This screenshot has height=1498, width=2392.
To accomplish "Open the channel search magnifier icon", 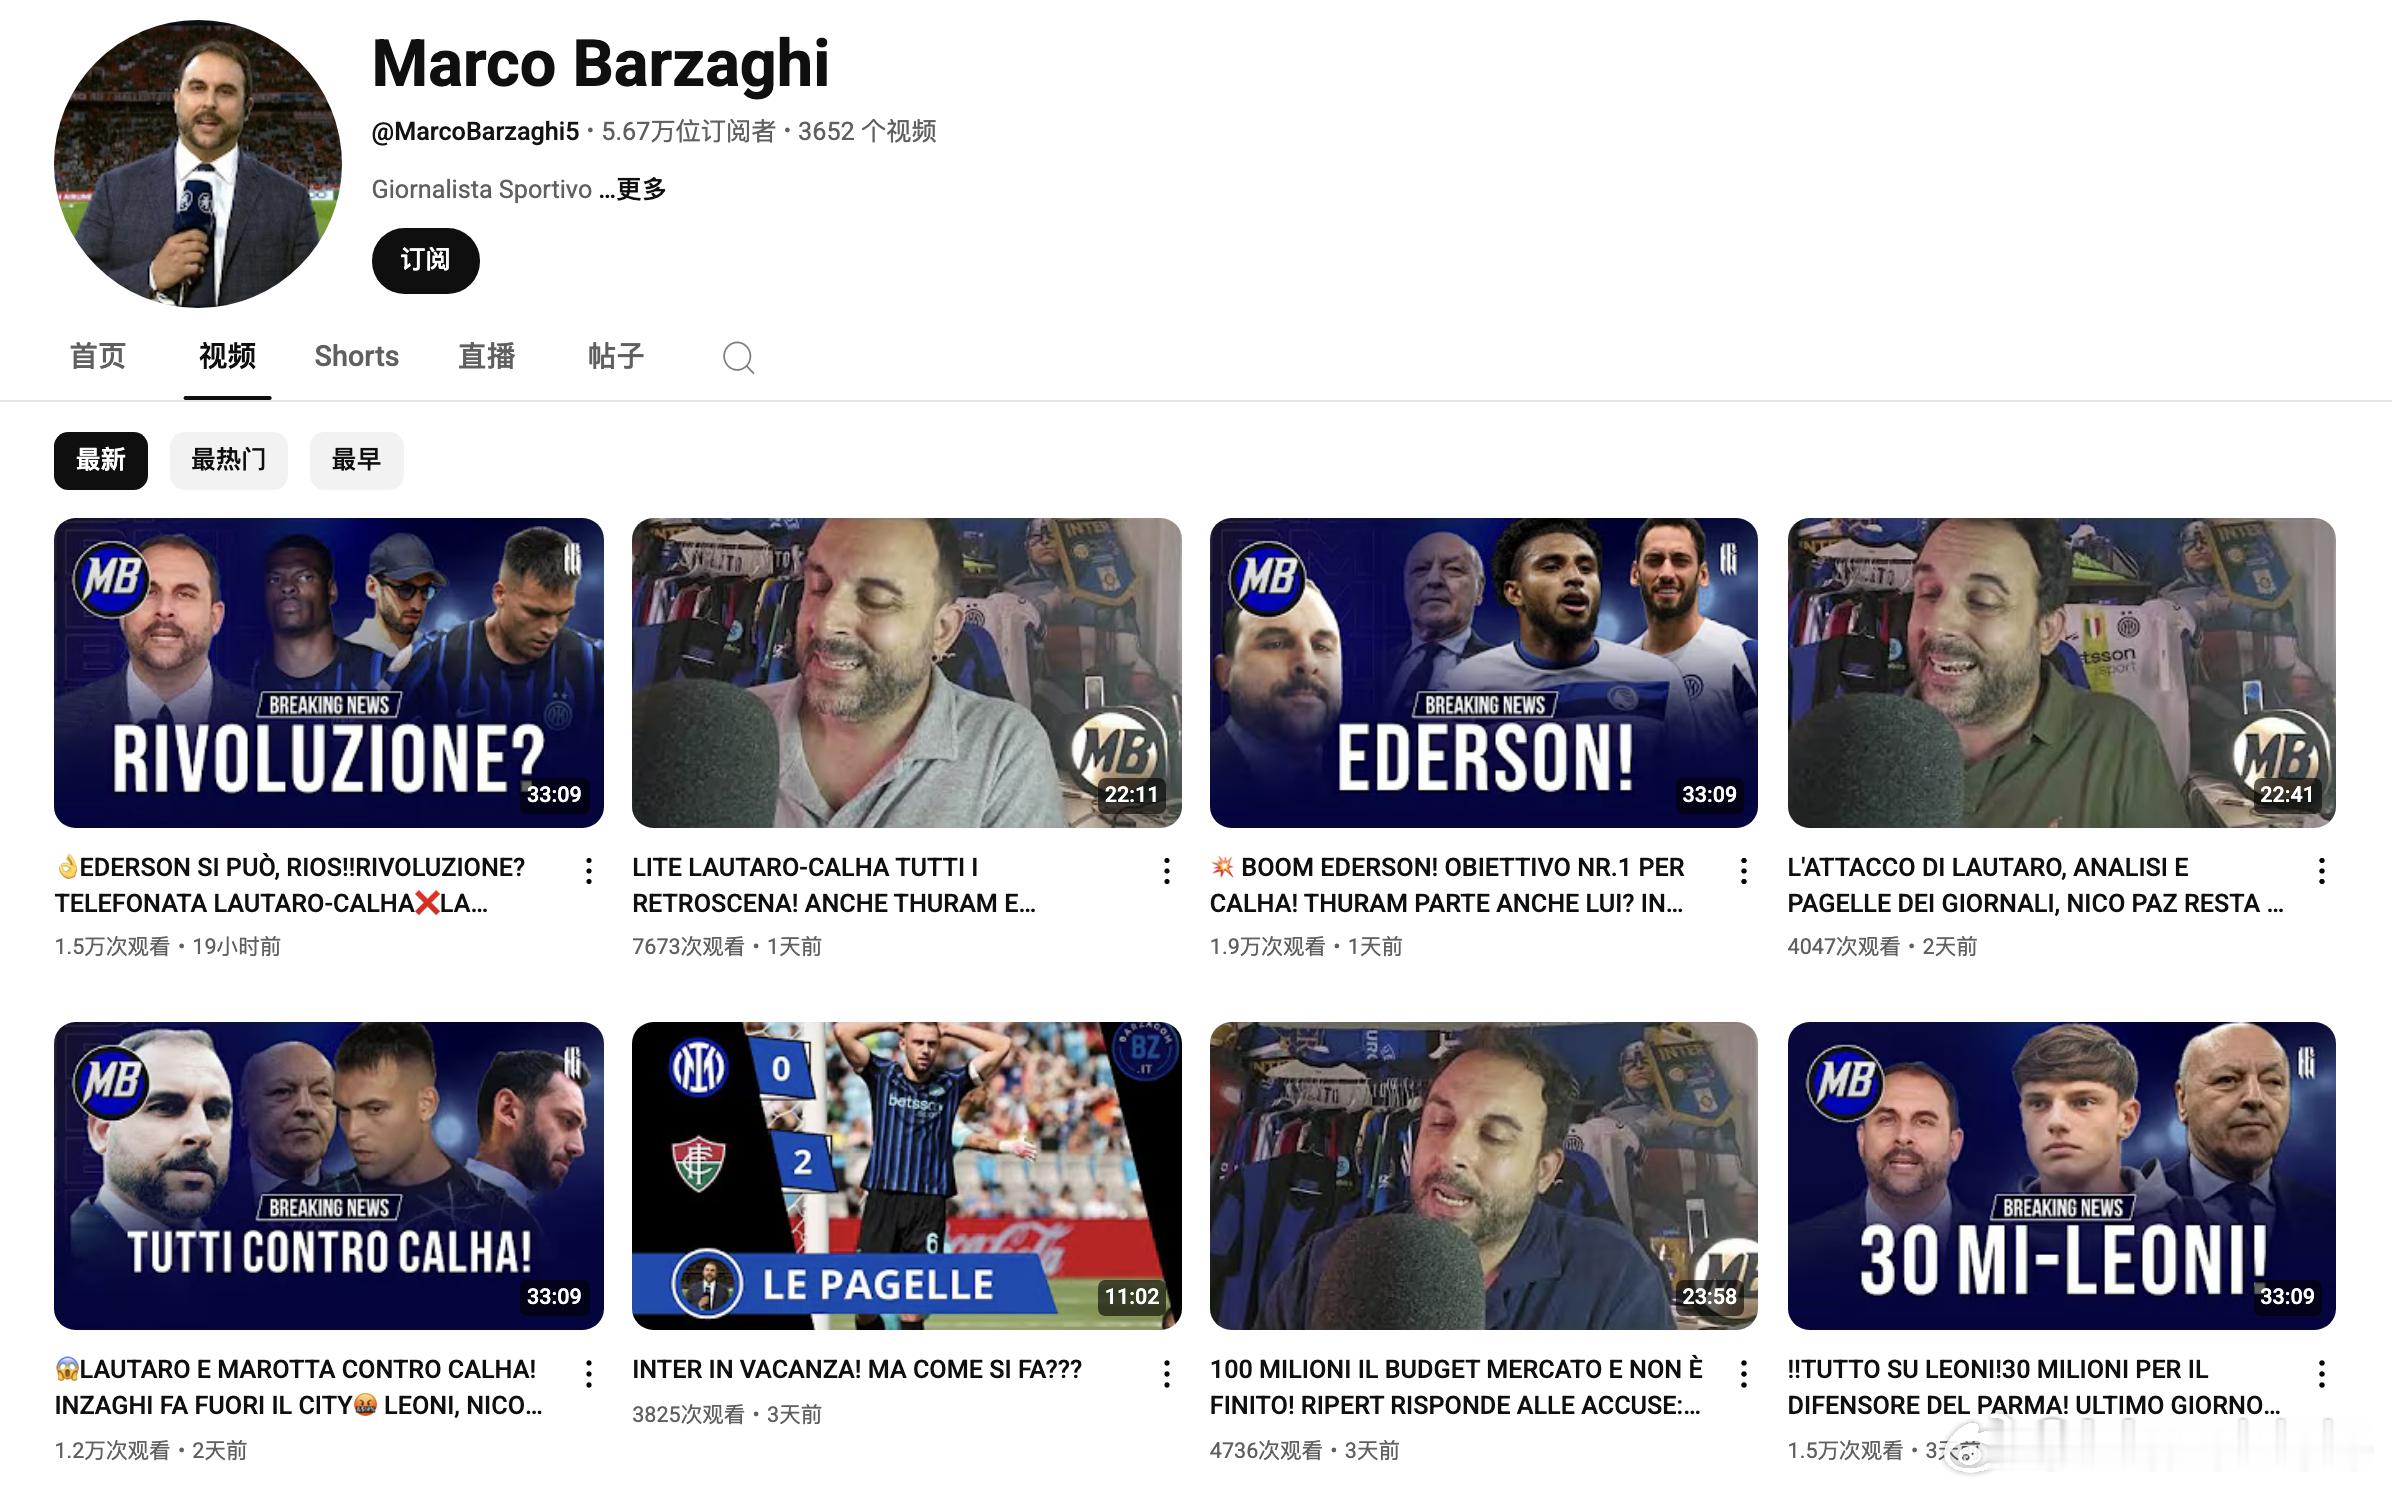I will click(x=738, y=357).
